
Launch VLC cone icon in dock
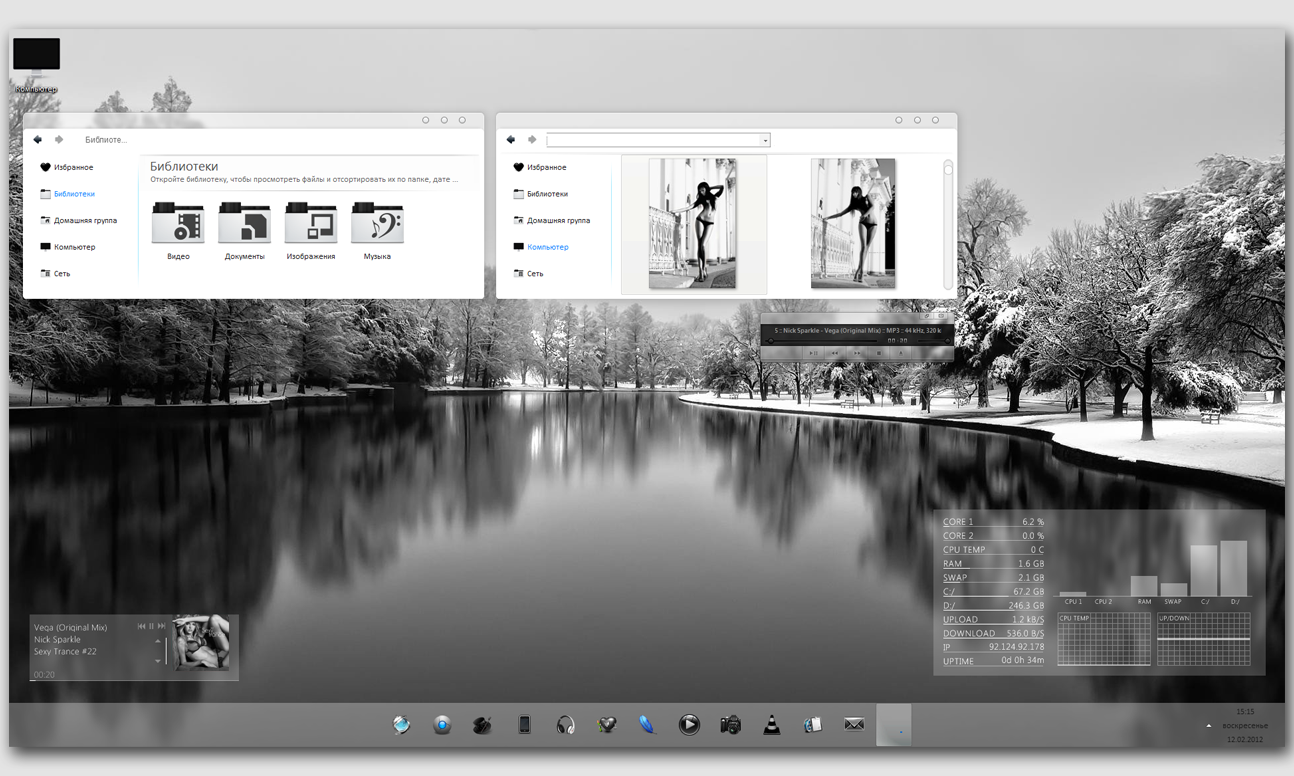[x=771, y=725]
